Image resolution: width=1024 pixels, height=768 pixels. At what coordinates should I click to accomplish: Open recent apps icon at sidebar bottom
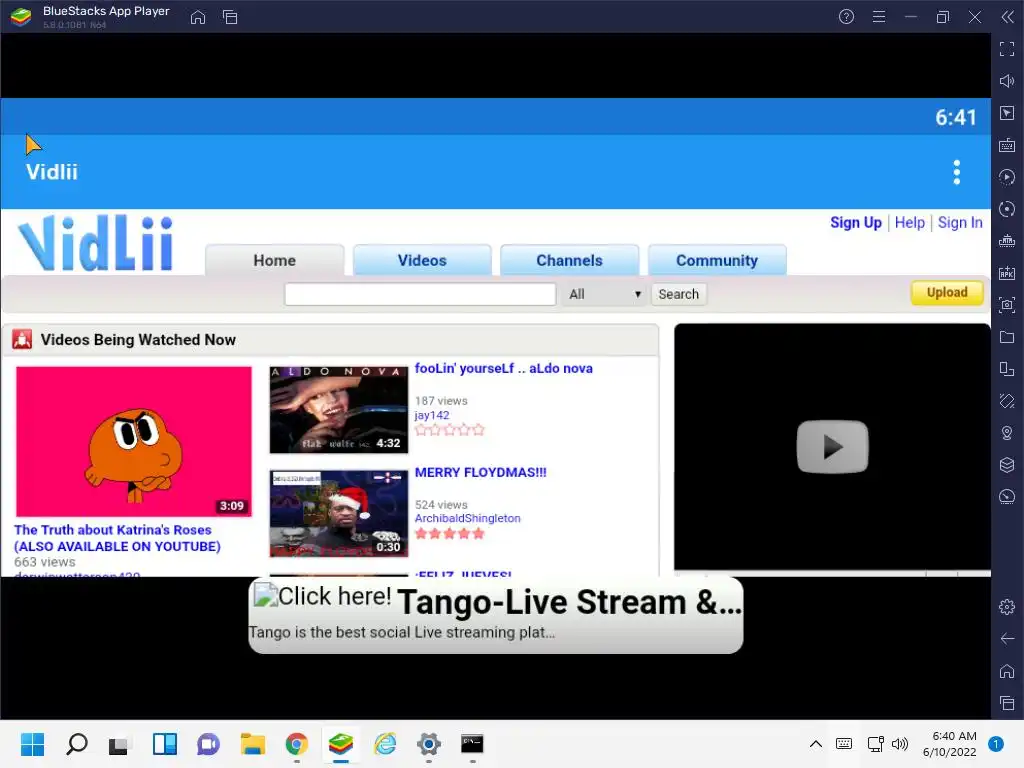point(1006,703)
